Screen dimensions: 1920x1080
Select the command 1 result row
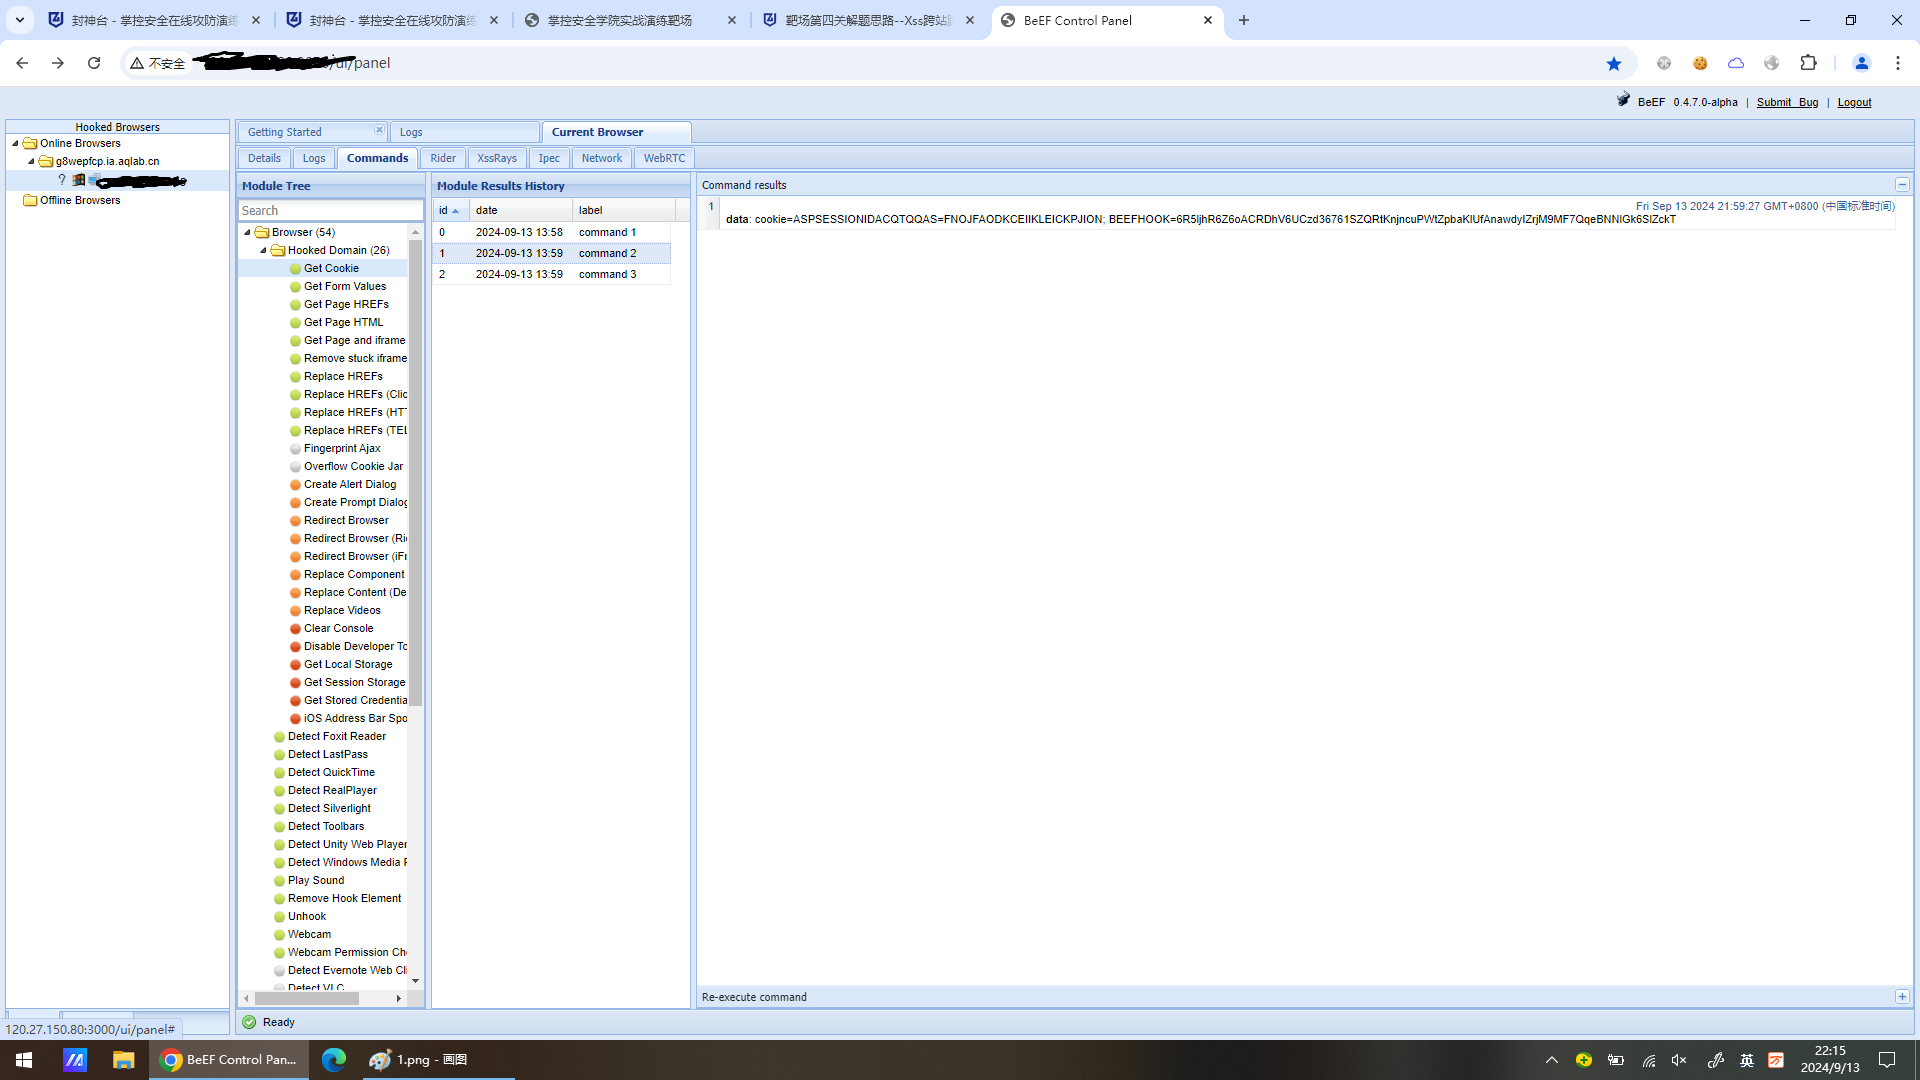551,232
